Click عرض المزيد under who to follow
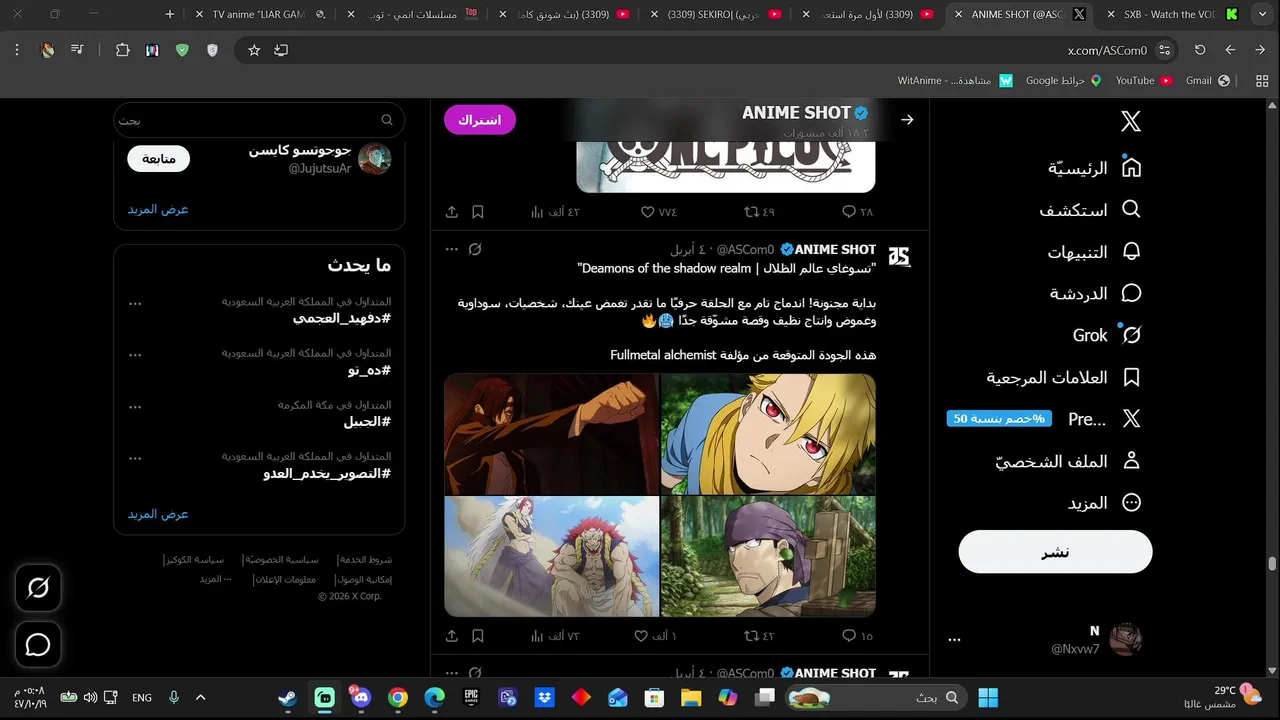 [158, 209]
